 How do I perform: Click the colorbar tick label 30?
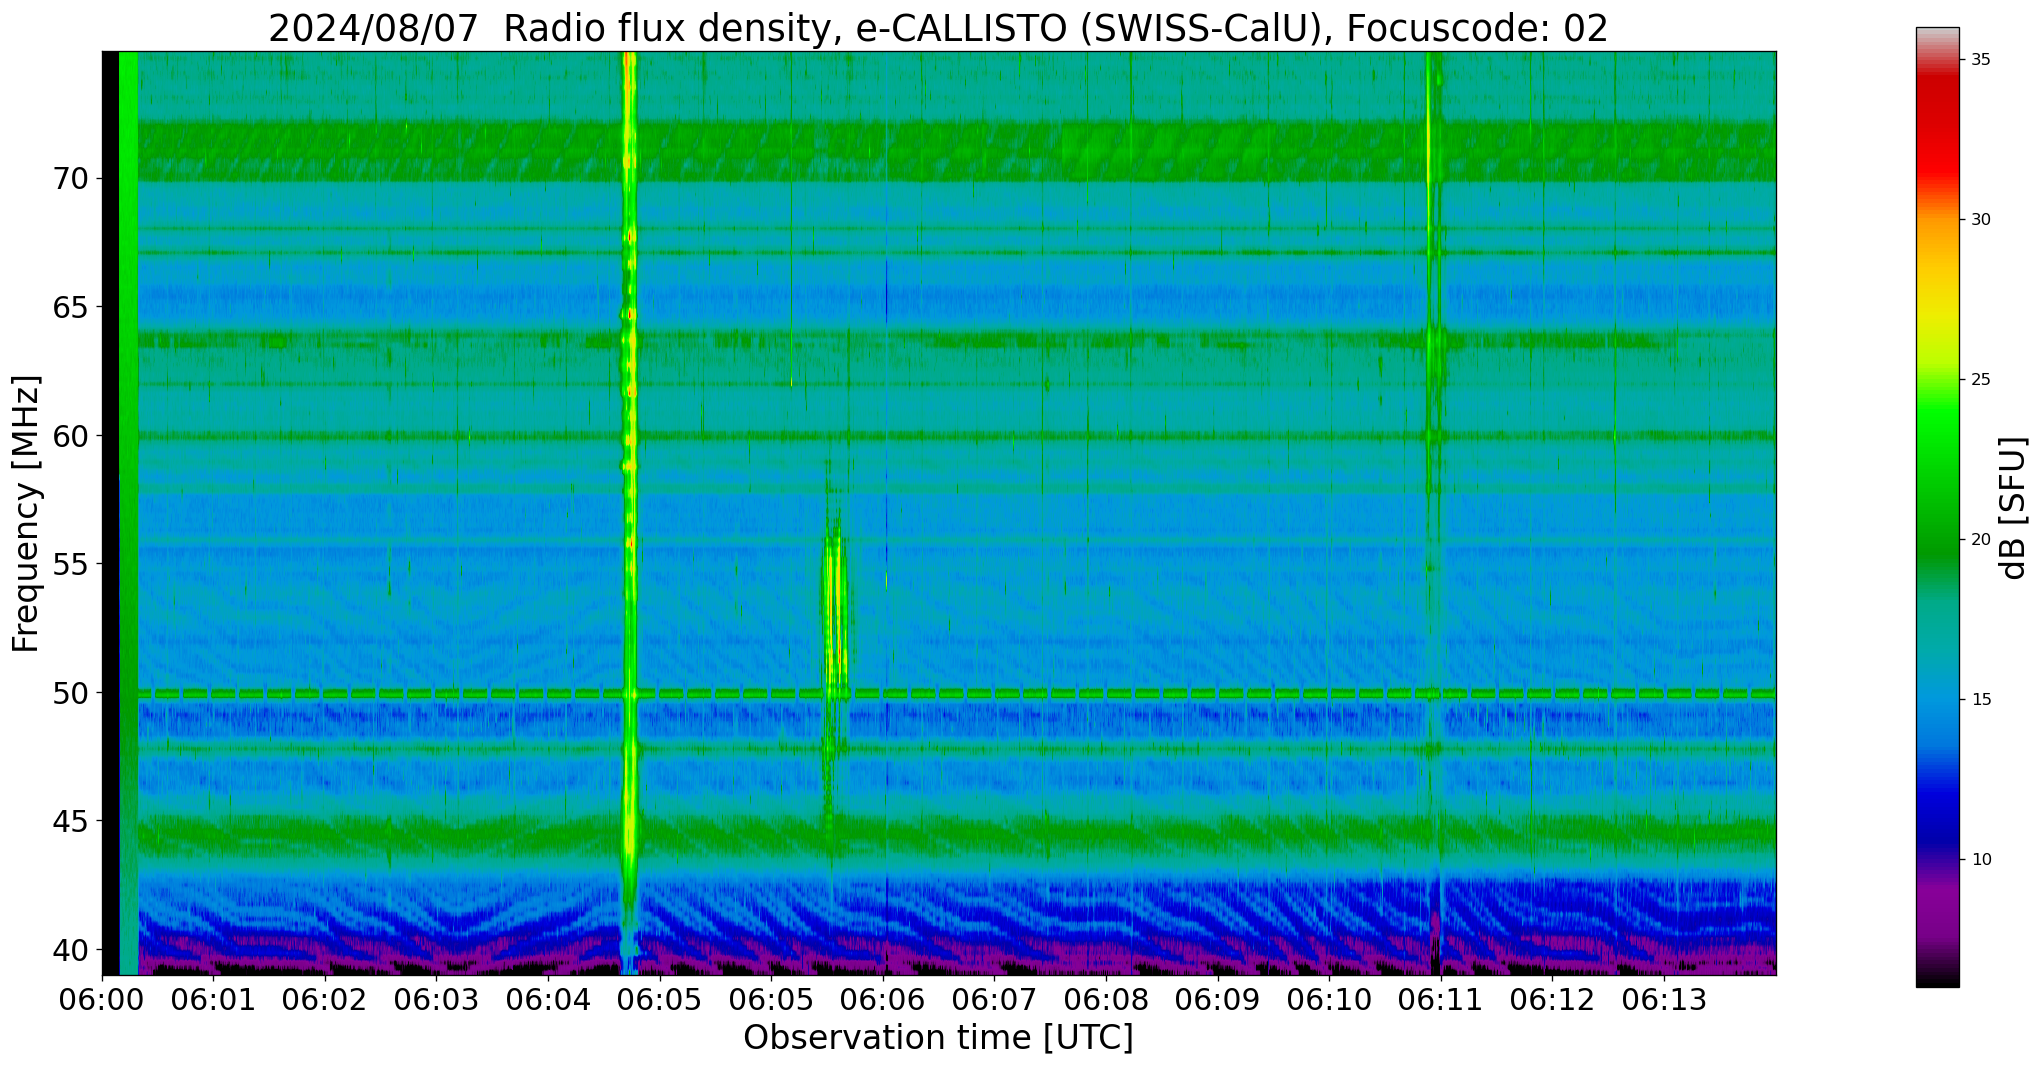pos(1979,219)
